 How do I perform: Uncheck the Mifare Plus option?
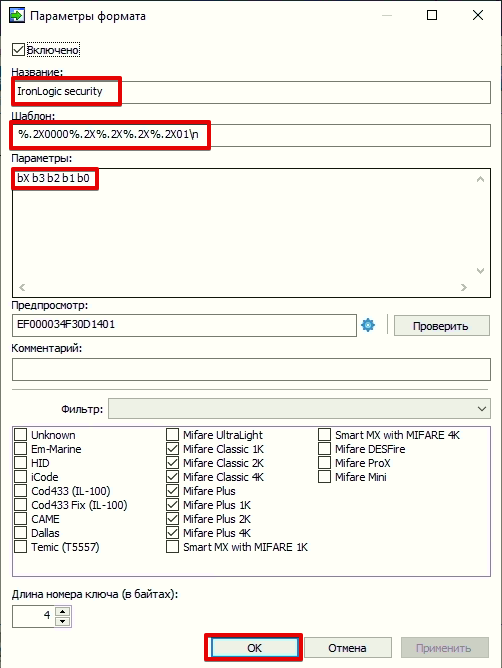tap(172, 491)
